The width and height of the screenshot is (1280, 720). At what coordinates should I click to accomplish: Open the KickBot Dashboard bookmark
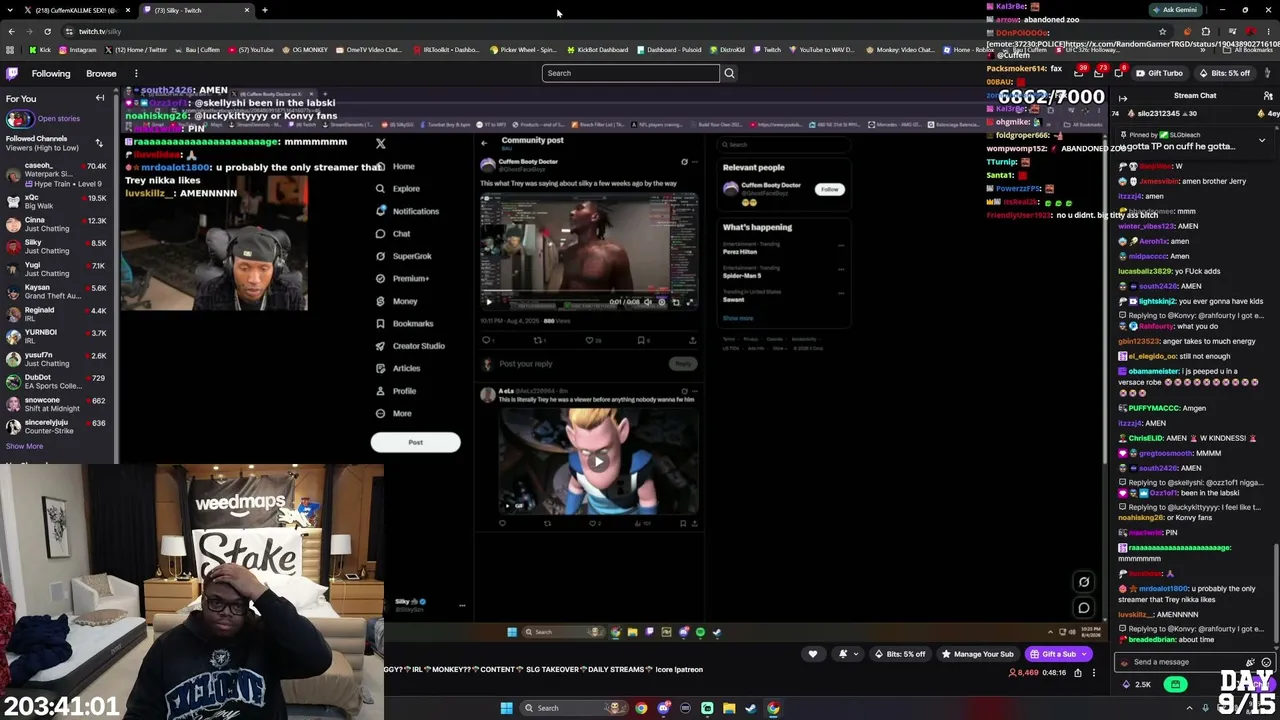(597, 50)
